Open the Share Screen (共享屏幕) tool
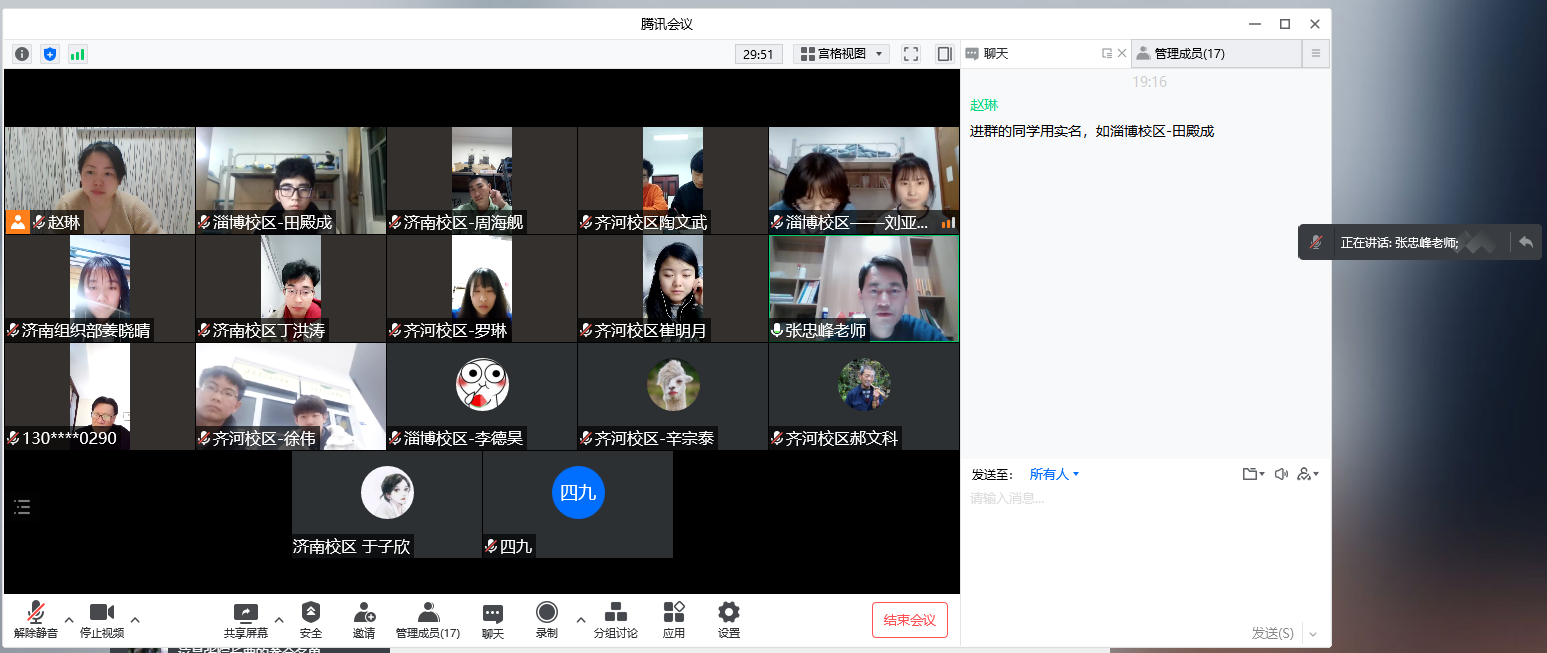1547x653 pixels. tap(246, 620)
